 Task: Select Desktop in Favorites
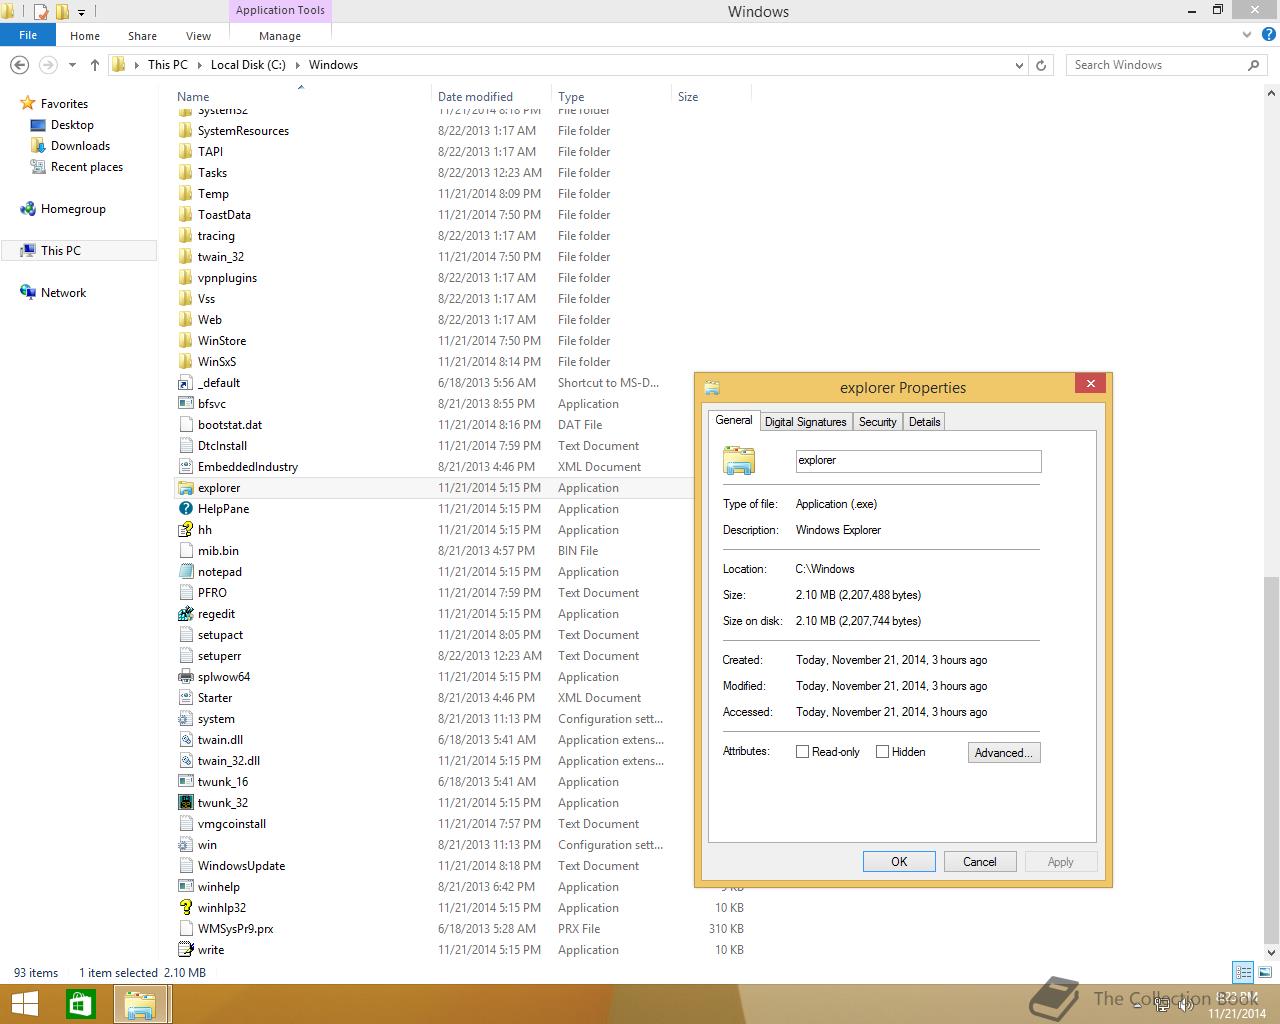[72, 125]
